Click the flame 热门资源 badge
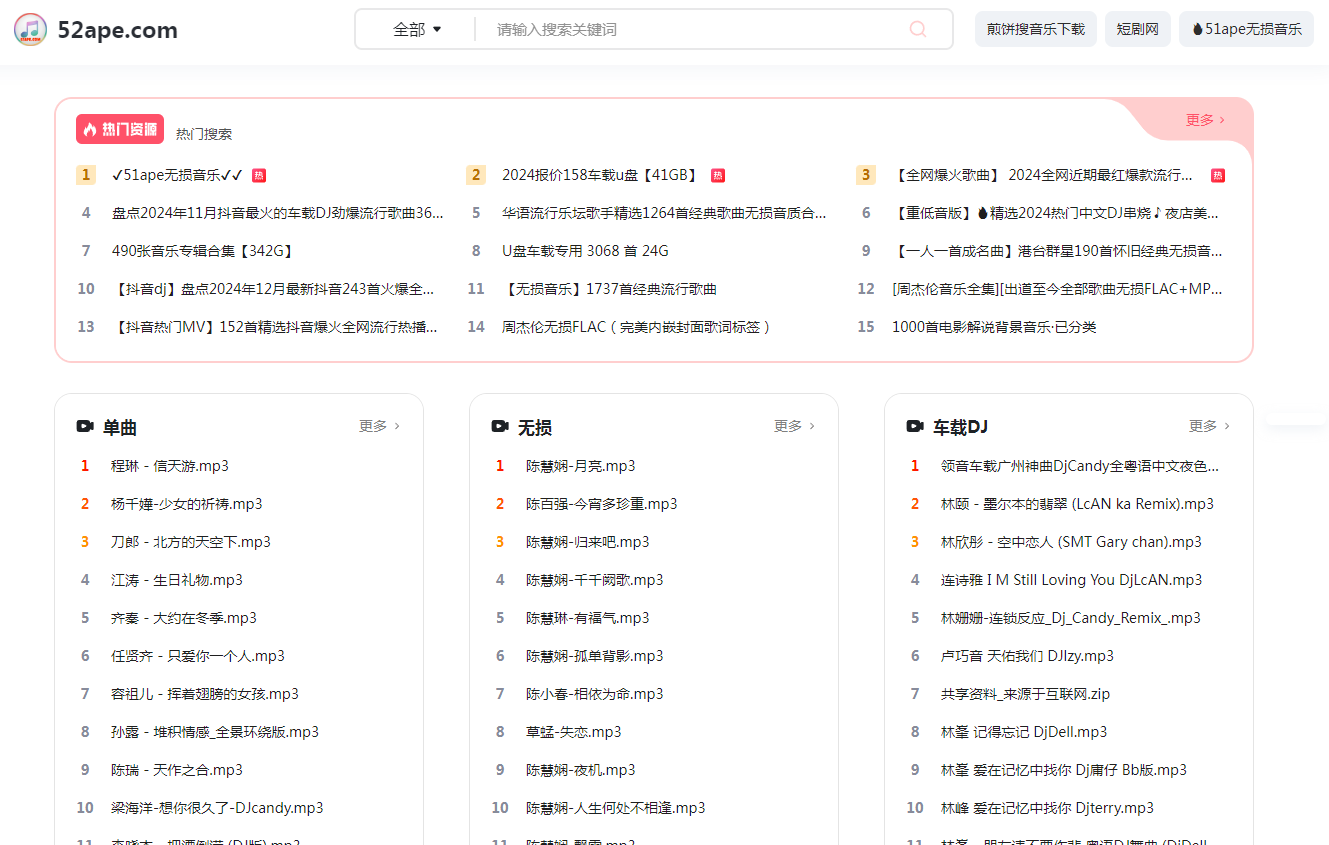Viewport: 1329px width, 845px height. 119,129
